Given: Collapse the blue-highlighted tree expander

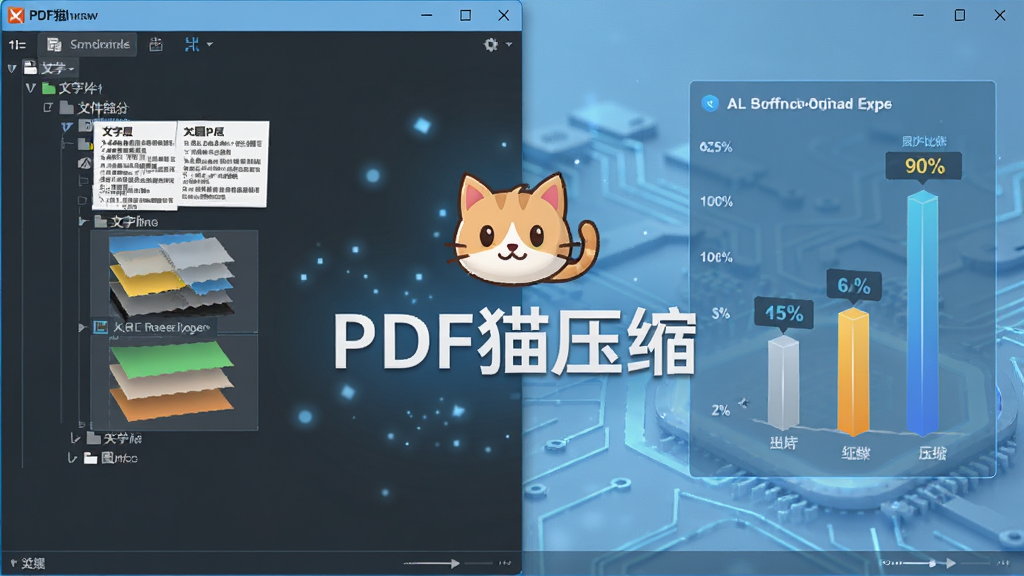Looking at the screenshot, I should (x=67, y=126).
